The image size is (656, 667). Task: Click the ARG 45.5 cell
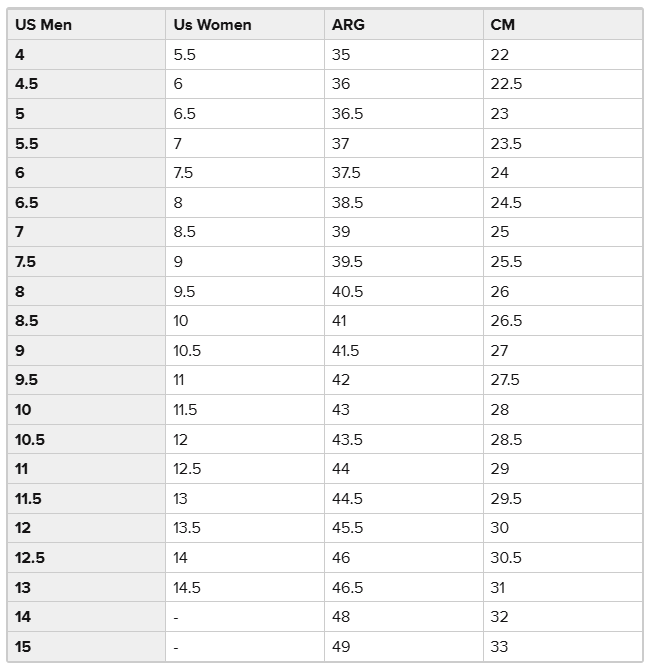[x=404, y=528]
